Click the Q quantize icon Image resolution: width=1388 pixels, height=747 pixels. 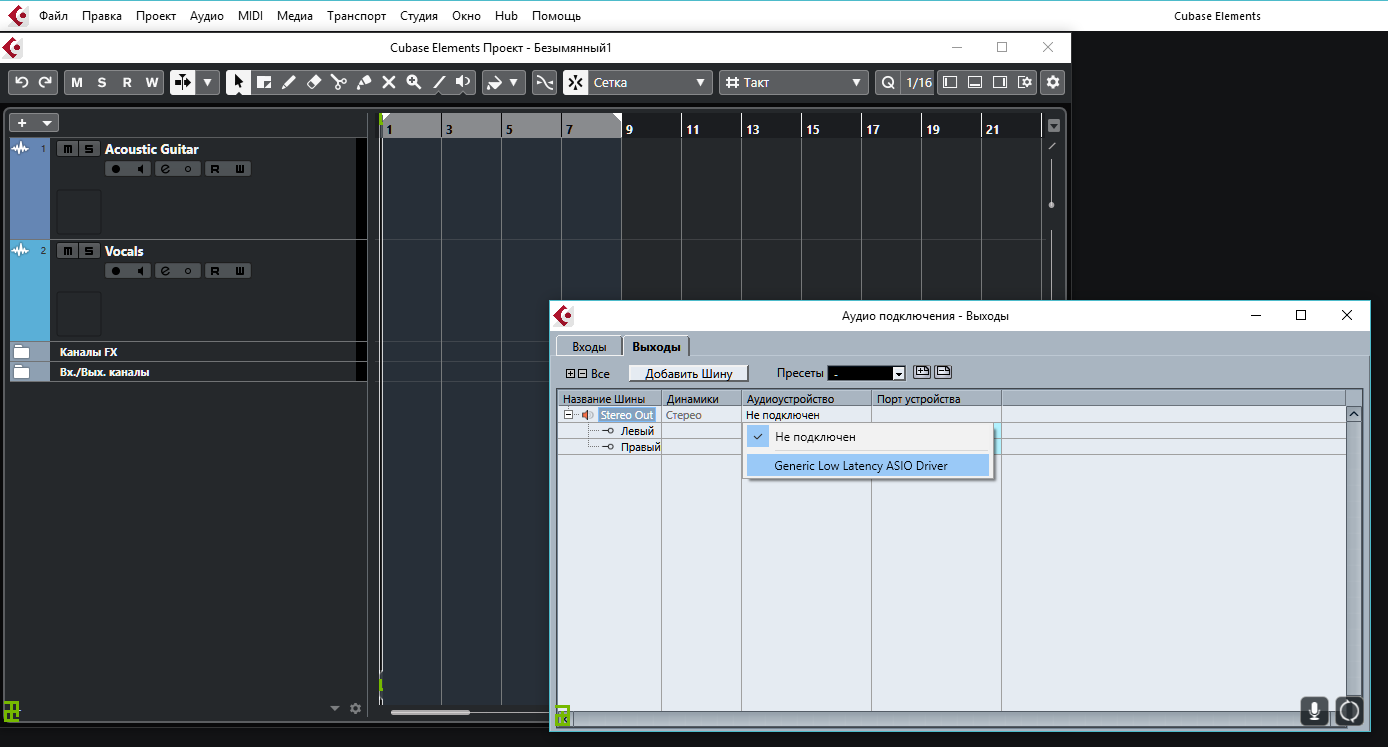[887, 82]
